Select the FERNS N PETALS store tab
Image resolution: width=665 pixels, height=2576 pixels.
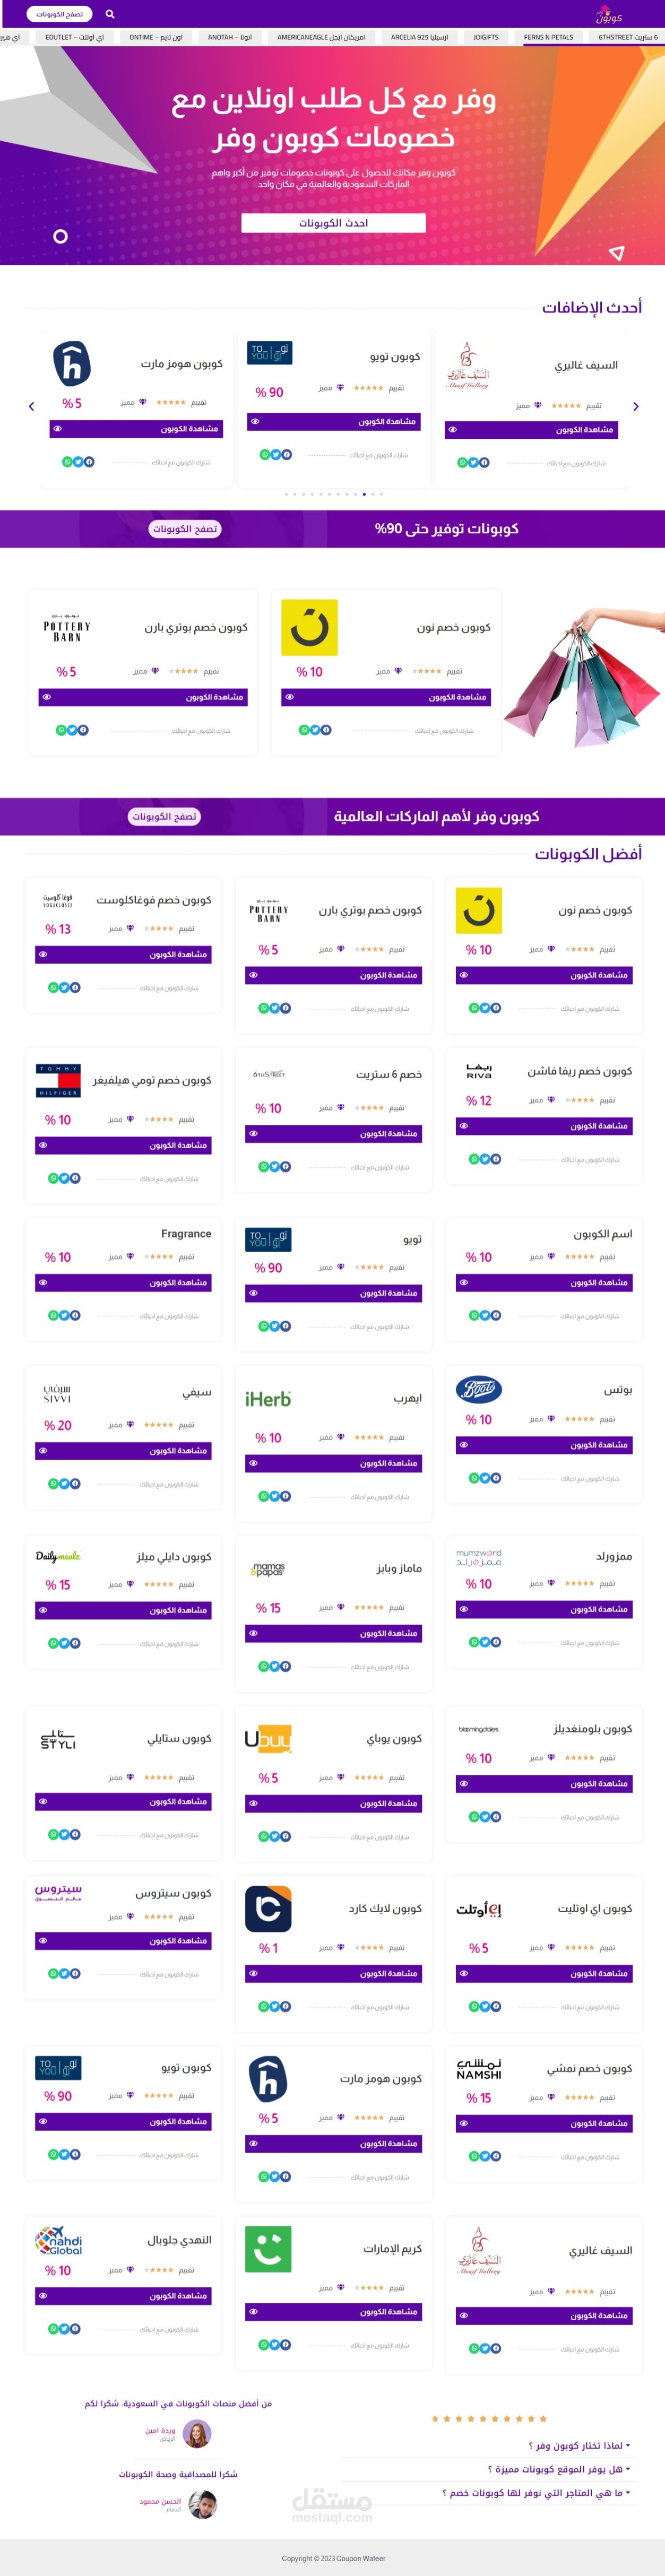pos(548,37)
